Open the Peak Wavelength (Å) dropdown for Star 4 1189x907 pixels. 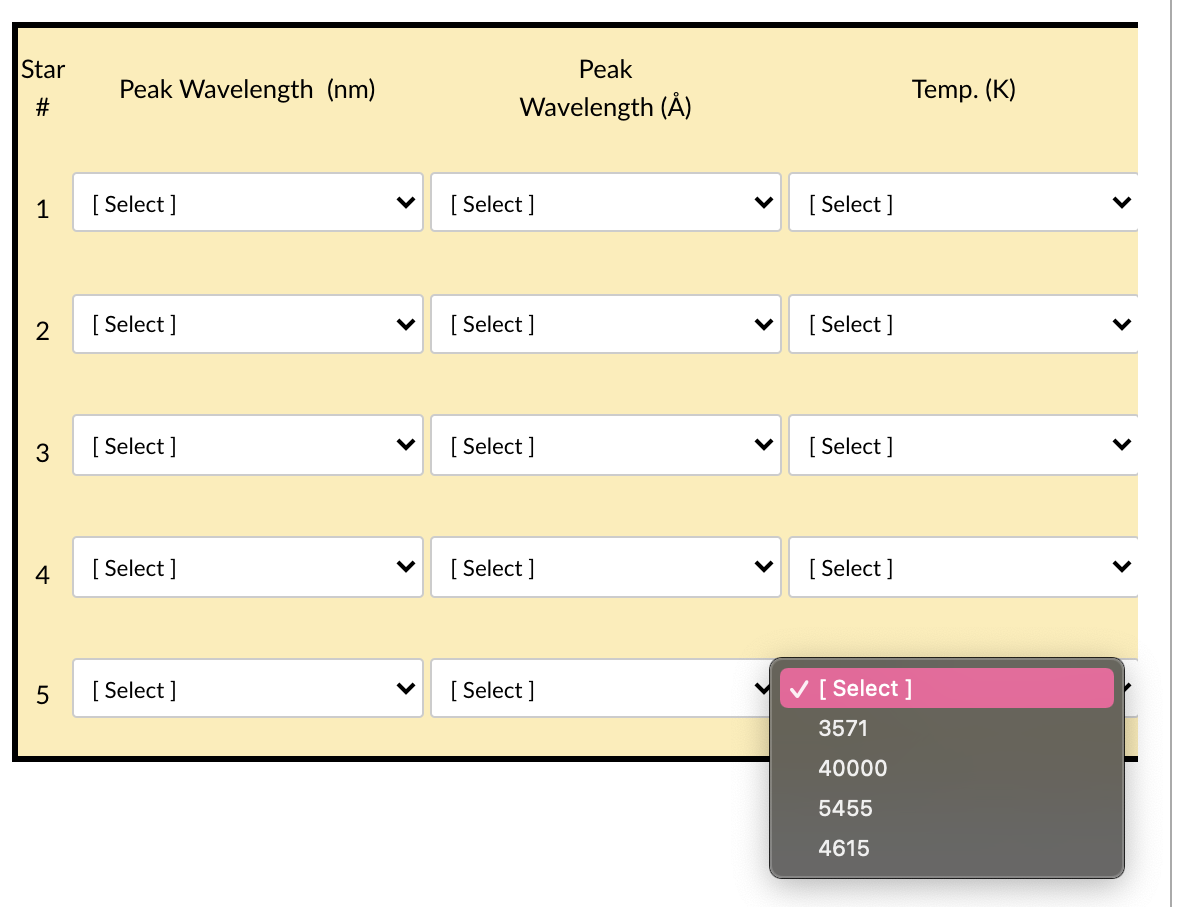click(605, 567)
